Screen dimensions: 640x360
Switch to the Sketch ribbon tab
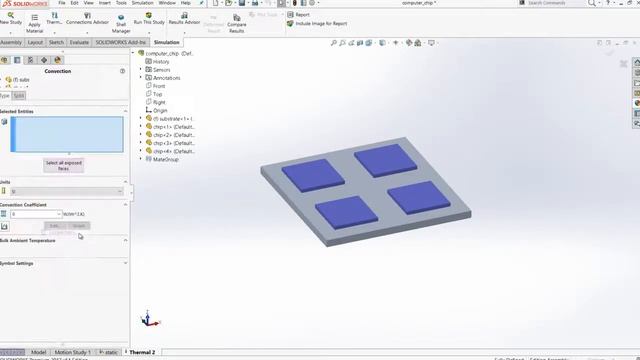[56, 42]
